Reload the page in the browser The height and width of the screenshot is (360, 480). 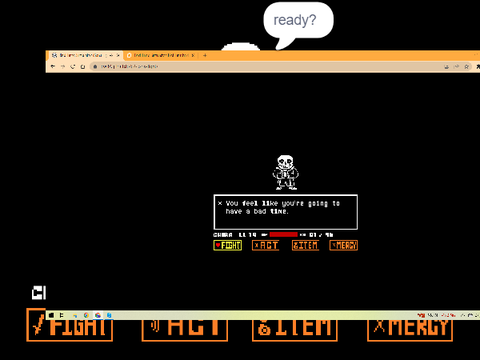[73, 67]
